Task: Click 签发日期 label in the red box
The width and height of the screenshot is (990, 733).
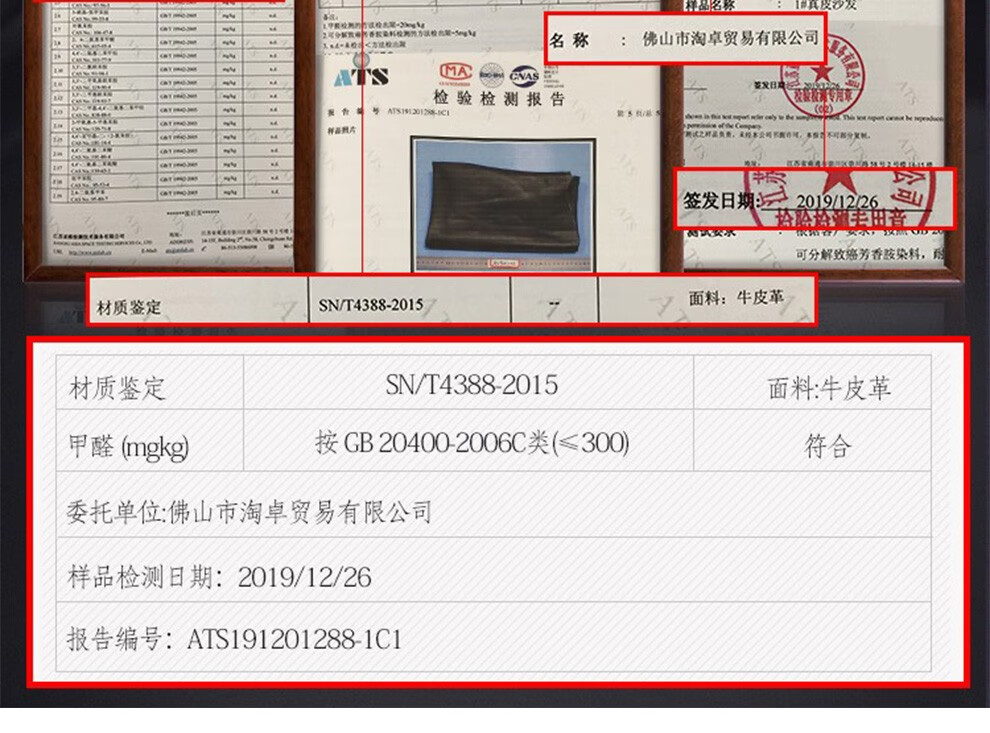Action: coord(720,201)
